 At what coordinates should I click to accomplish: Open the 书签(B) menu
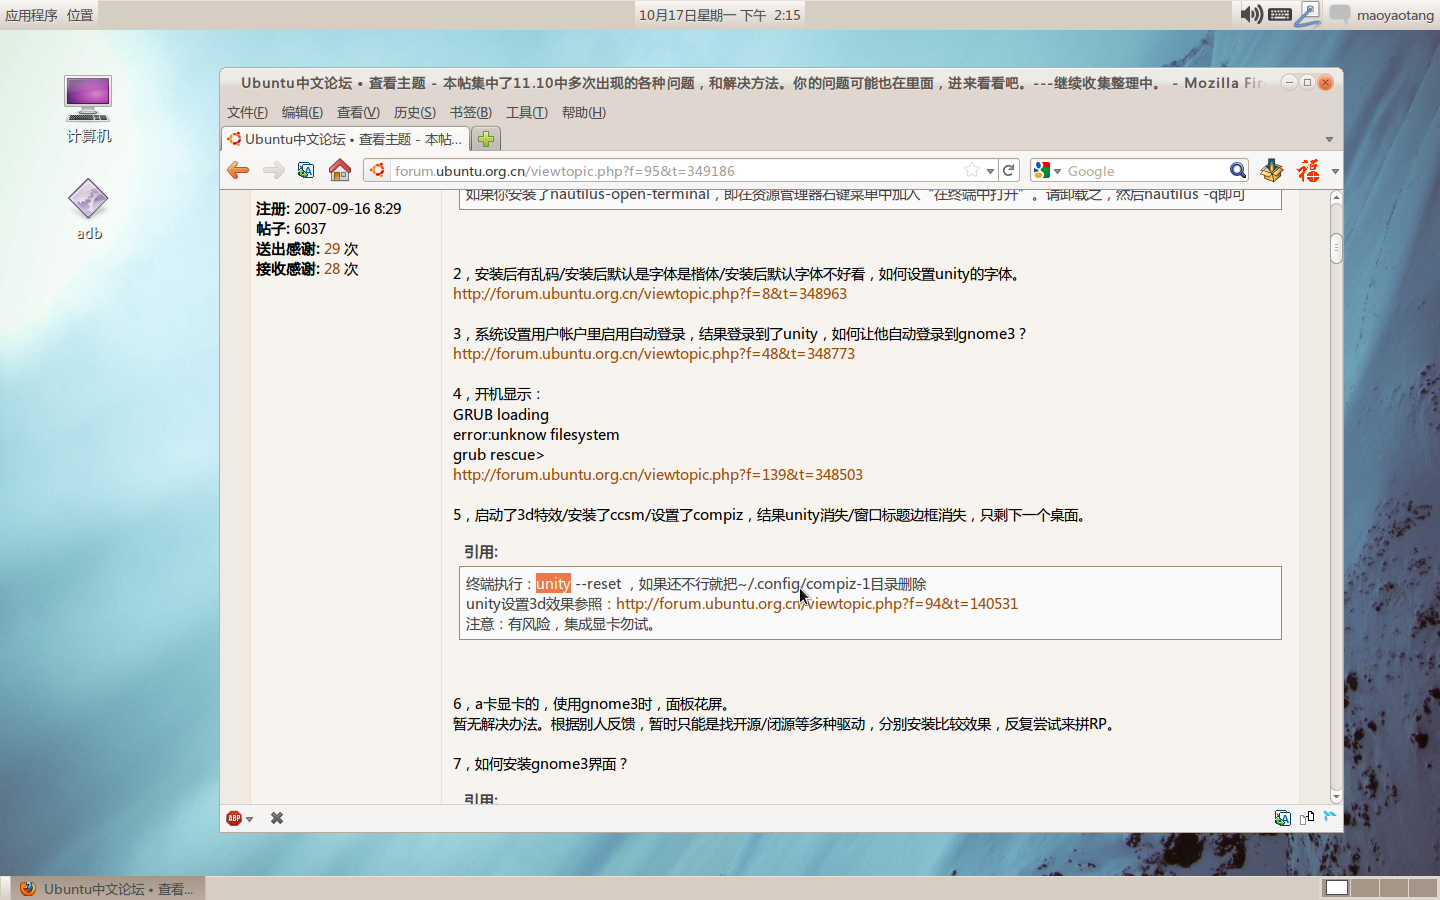click(x=470, y=112)
